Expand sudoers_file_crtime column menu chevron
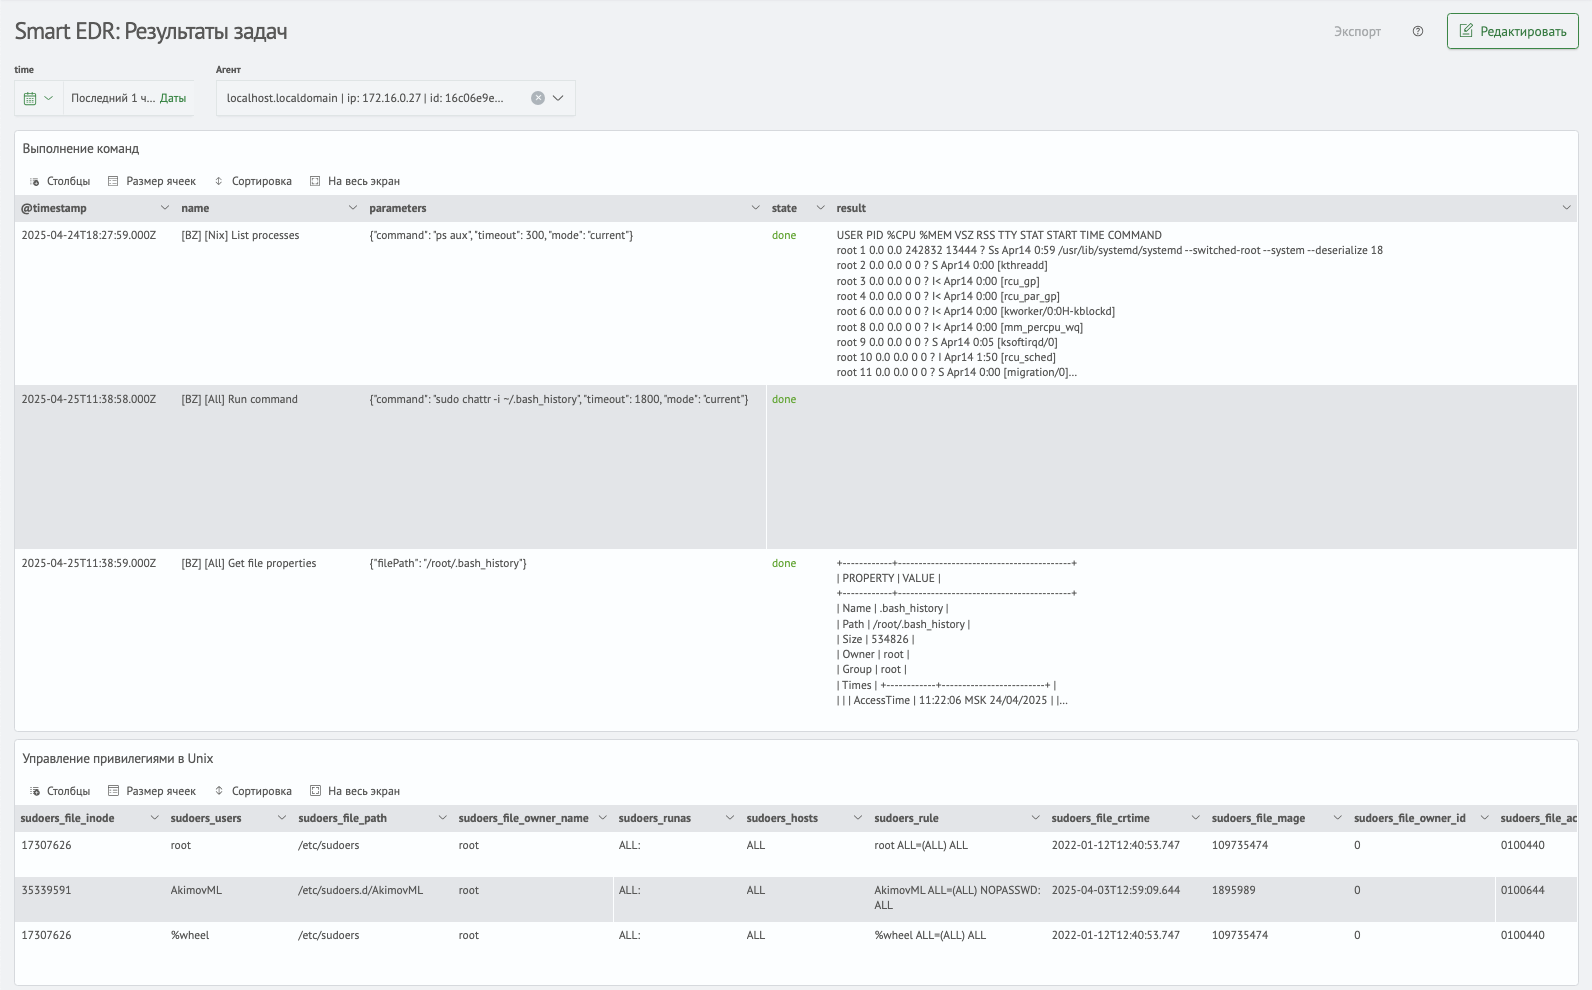This screenshot has height=990, width=1592. coord(1195,818)
